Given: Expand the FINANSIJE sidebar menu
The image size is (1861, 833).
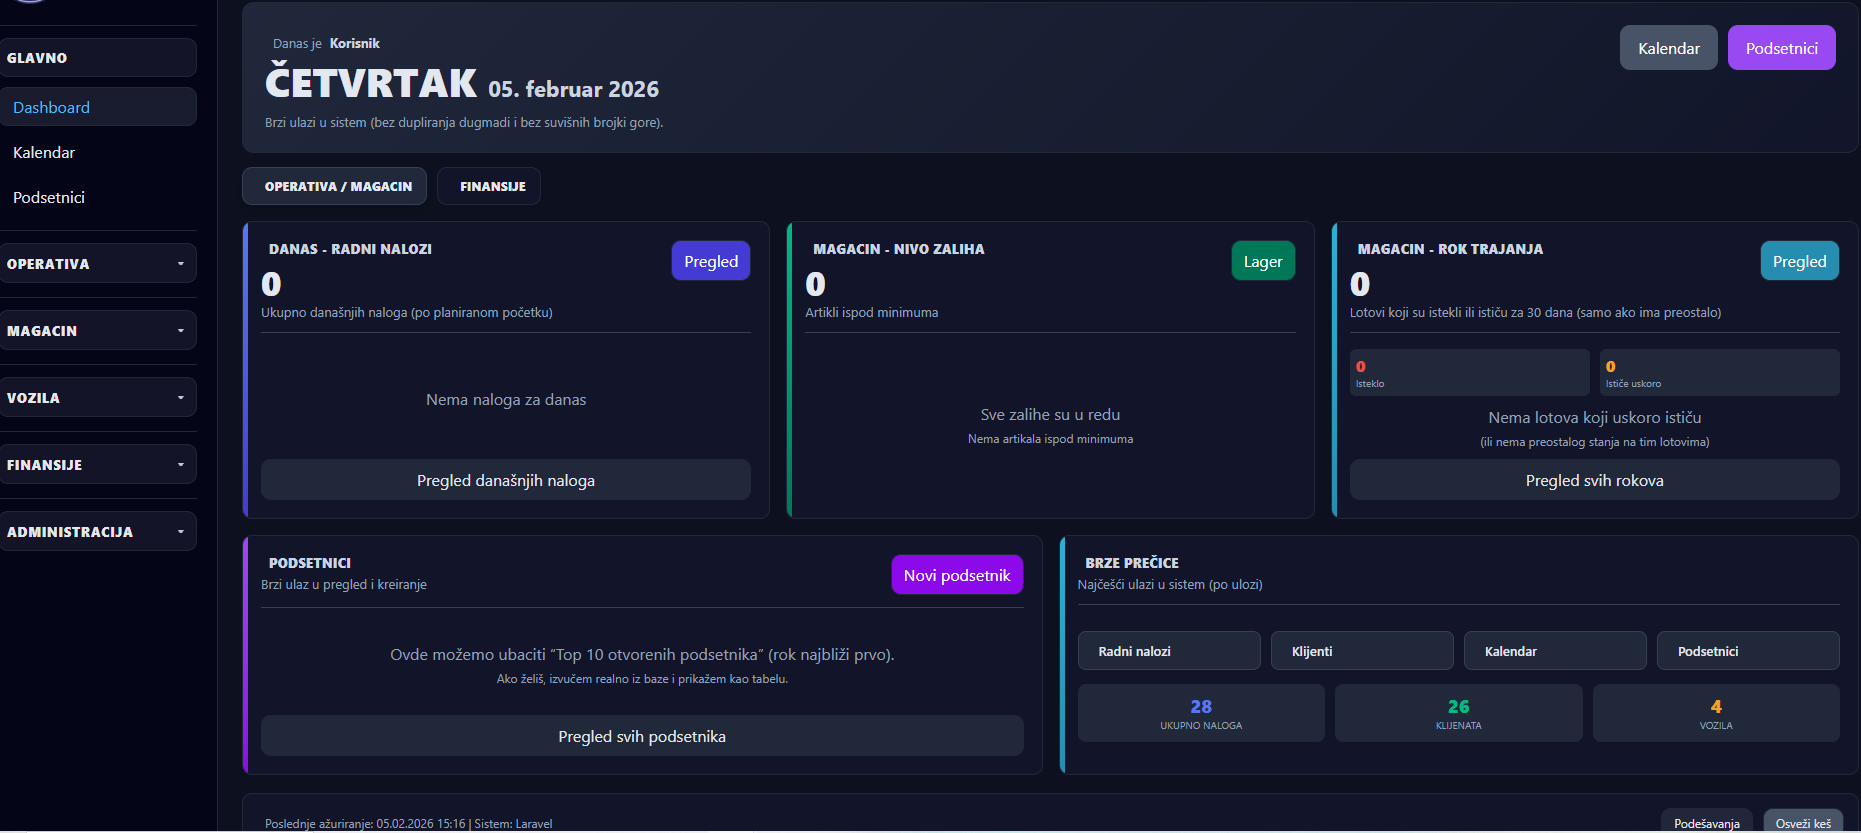Looking at the screenshot, I should [x=98, y=465].
